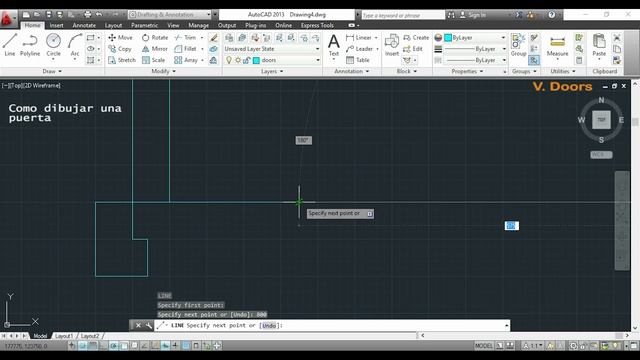Click the Help question mark icon
This screenshot has width=640, height=360.
point(551,15)
